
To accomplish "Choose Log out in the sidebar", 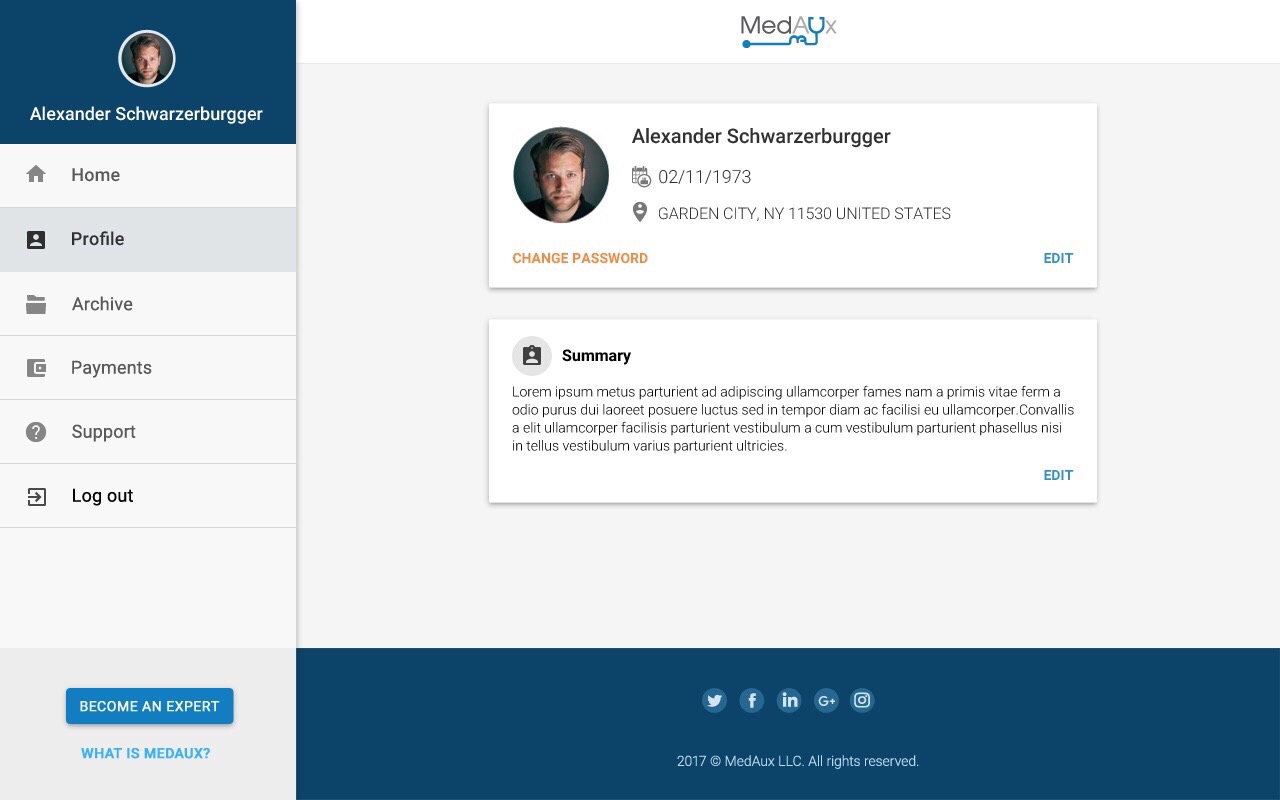I will pyautogui.click(x=148, y=496).
